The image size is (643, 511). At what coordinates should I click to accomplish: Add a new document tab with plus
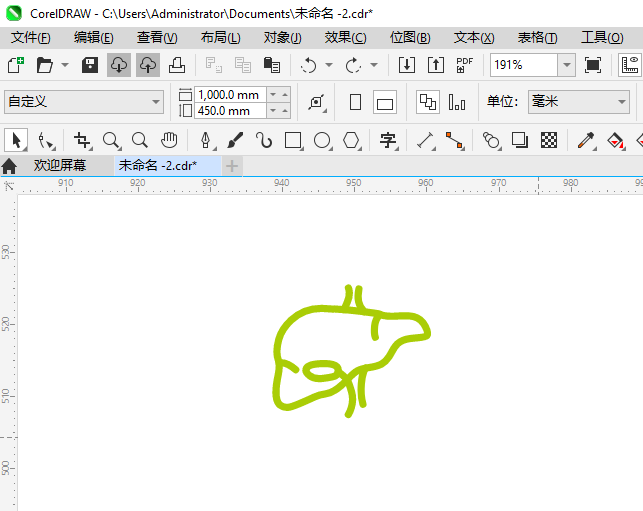click(x=232, y=166)
